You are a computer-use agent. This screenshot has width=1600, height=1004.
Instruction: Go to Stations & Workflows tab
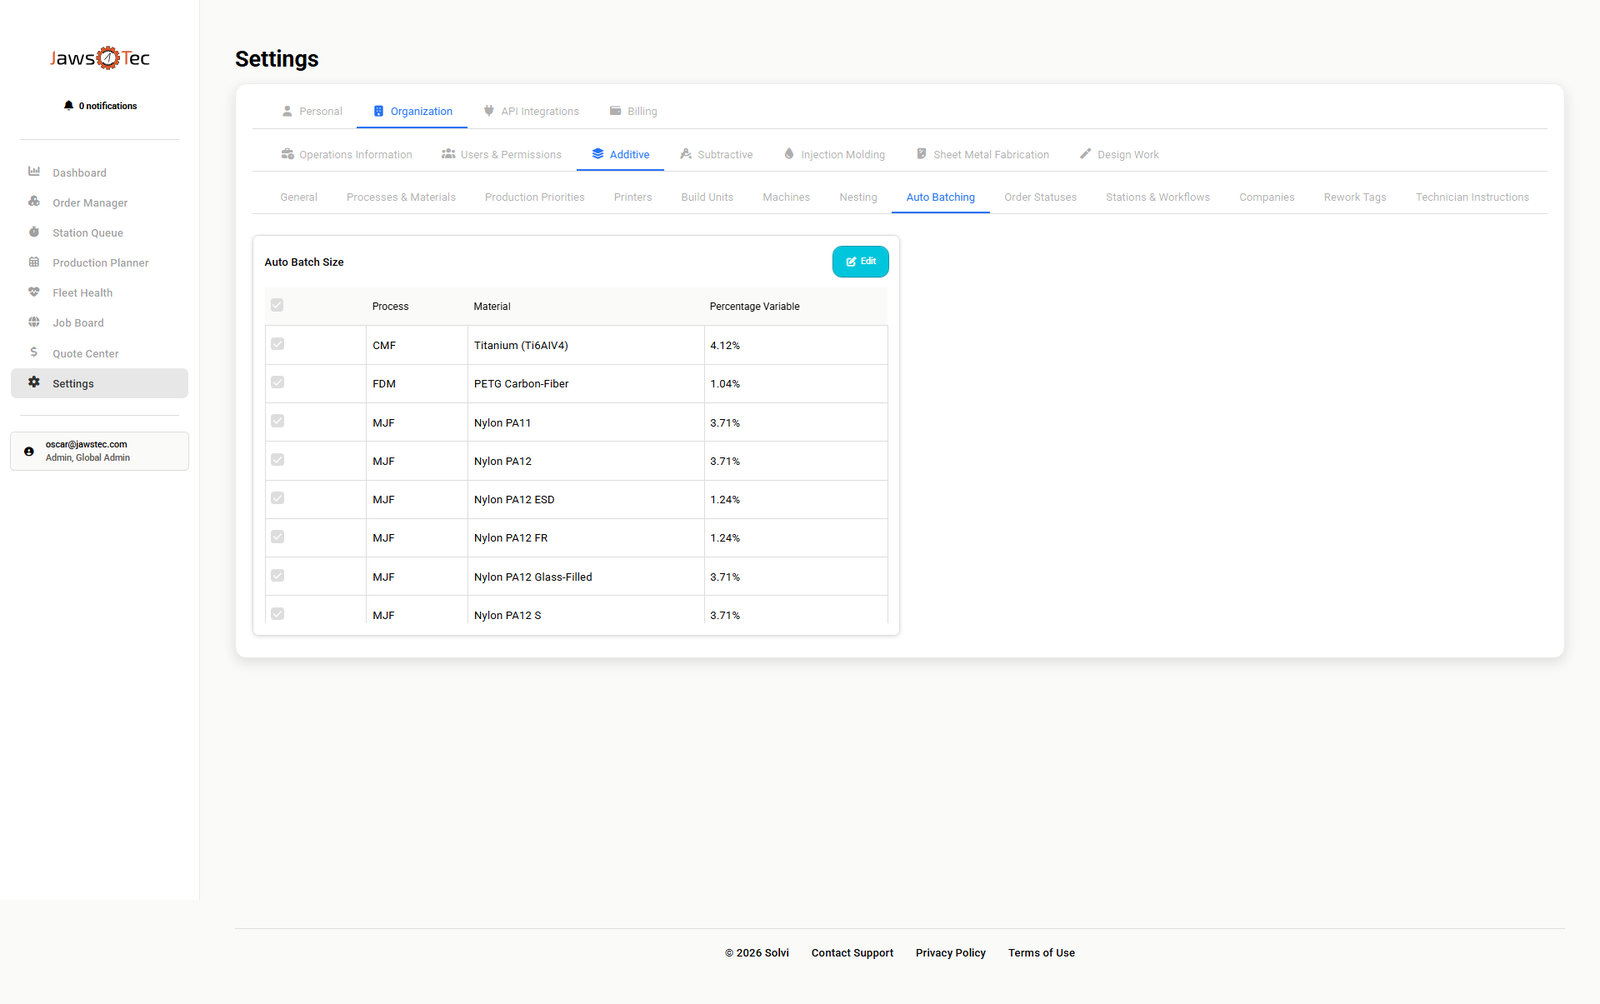point(1158,197)
